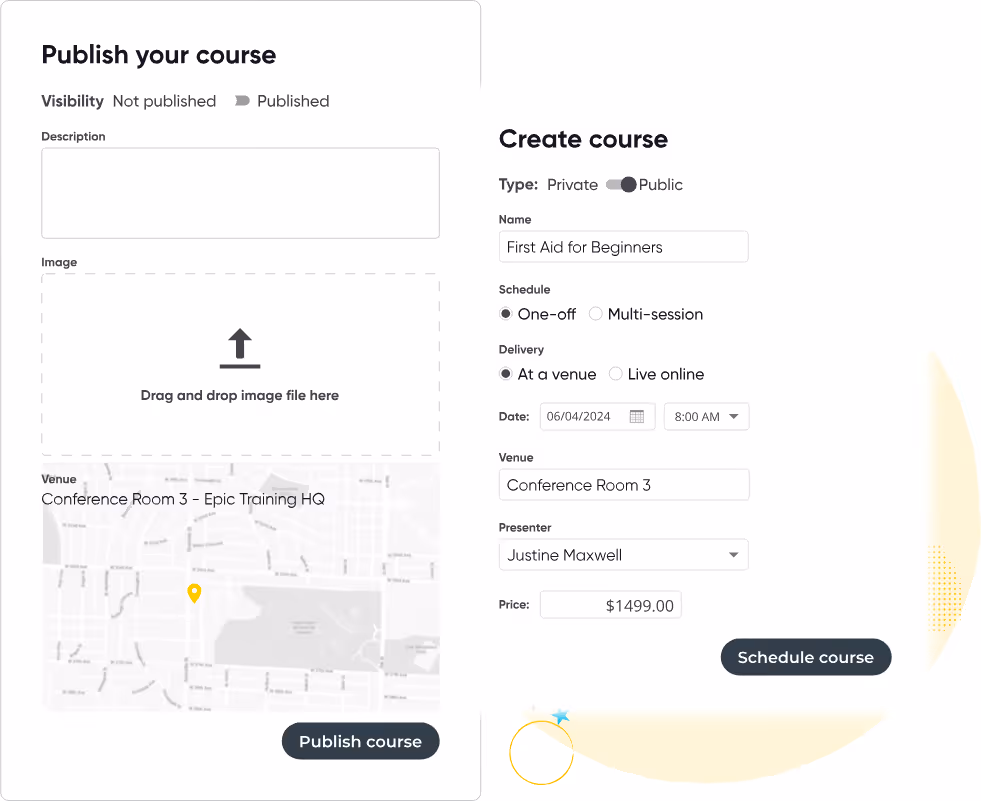Select the Multi-session schedule option
This screenshot has height=801, width=981.
pos(595,313)
